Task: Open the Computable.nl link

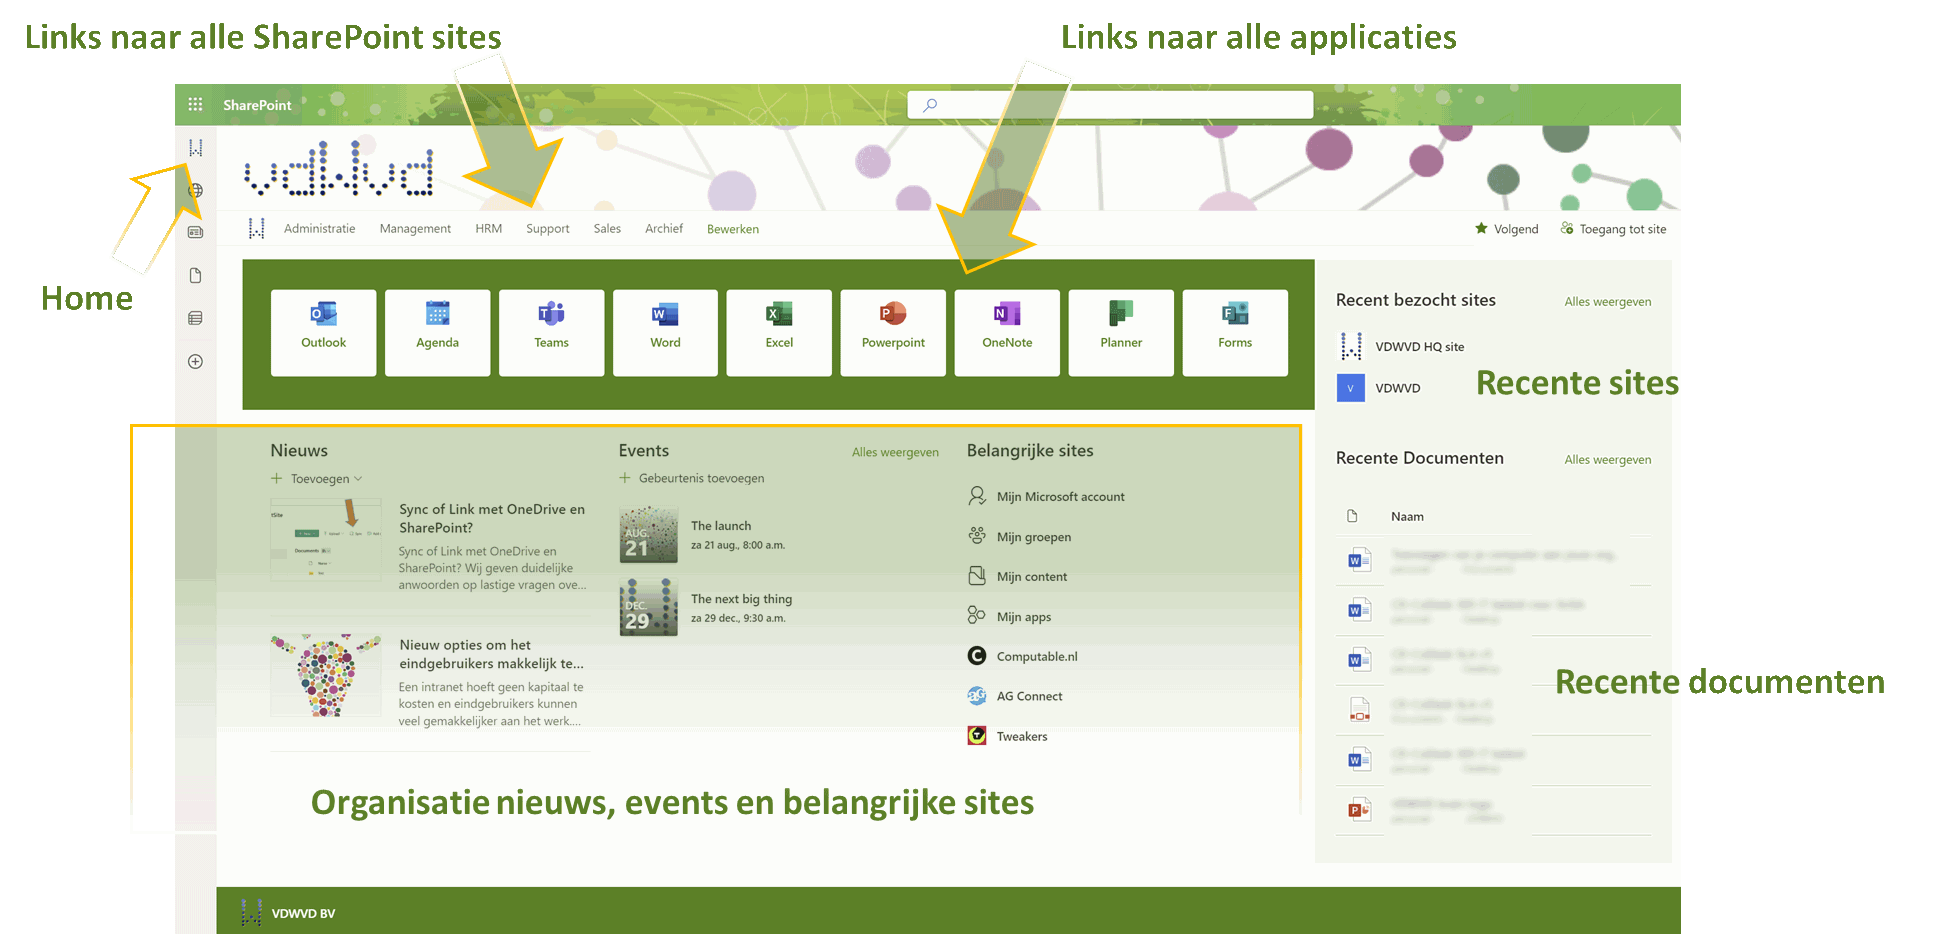Action: pos(1022,656)
